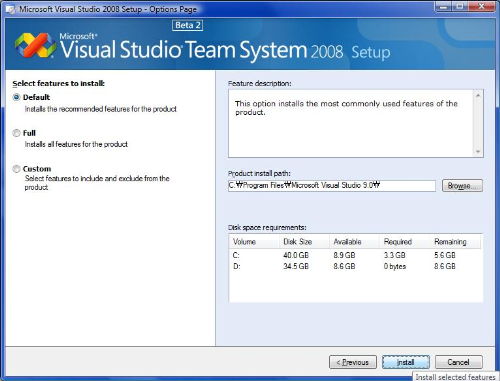The width and height of the screenshot is (500, 381).
Task: Select the D: volume row
Action: click(355, 266)
